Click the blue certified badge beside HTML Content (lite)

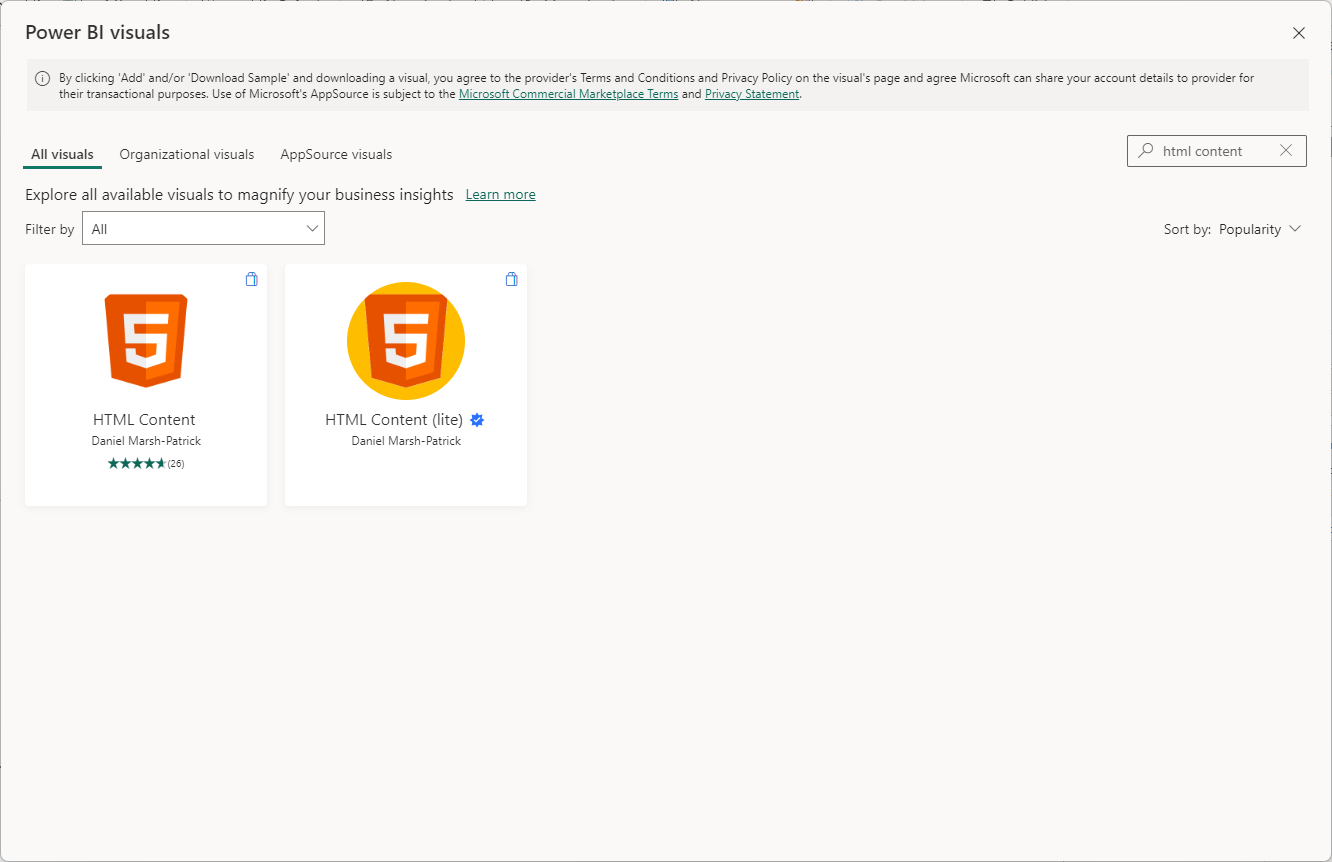tap(477, 420)
